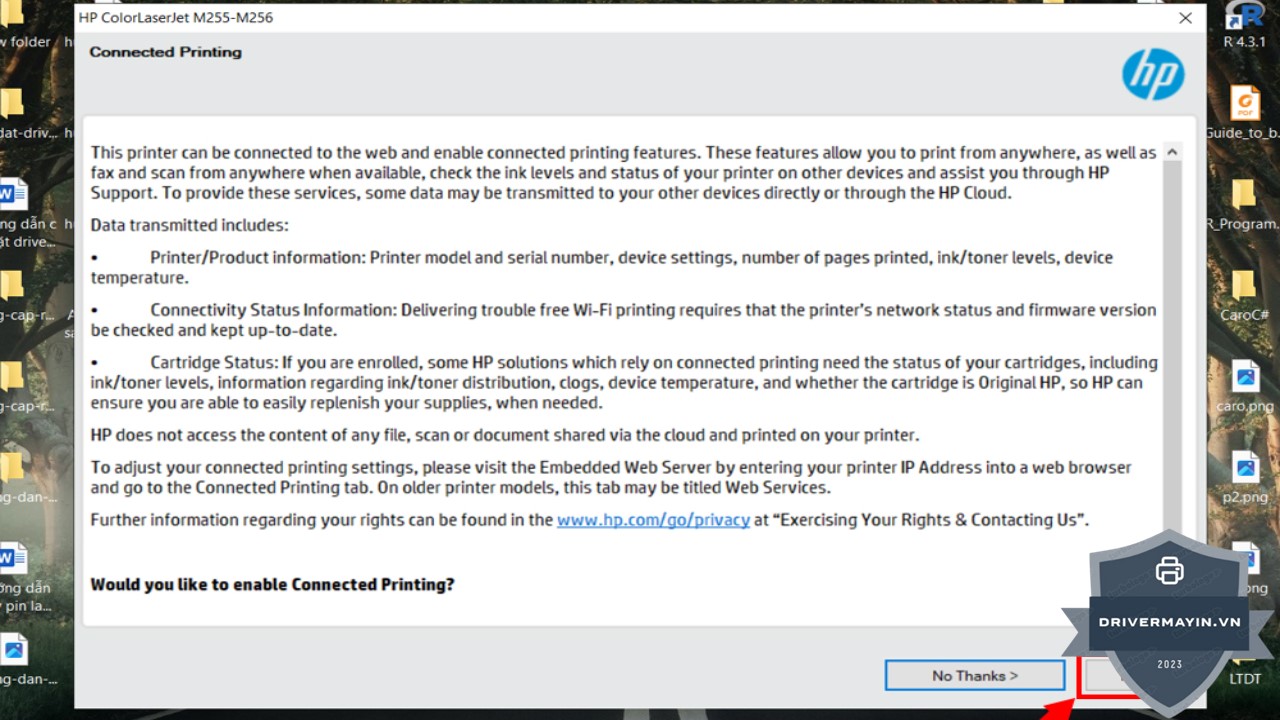Select the R_Program folder on desktop
Screen dimensions: 1280x720
tap(1243, 198)
